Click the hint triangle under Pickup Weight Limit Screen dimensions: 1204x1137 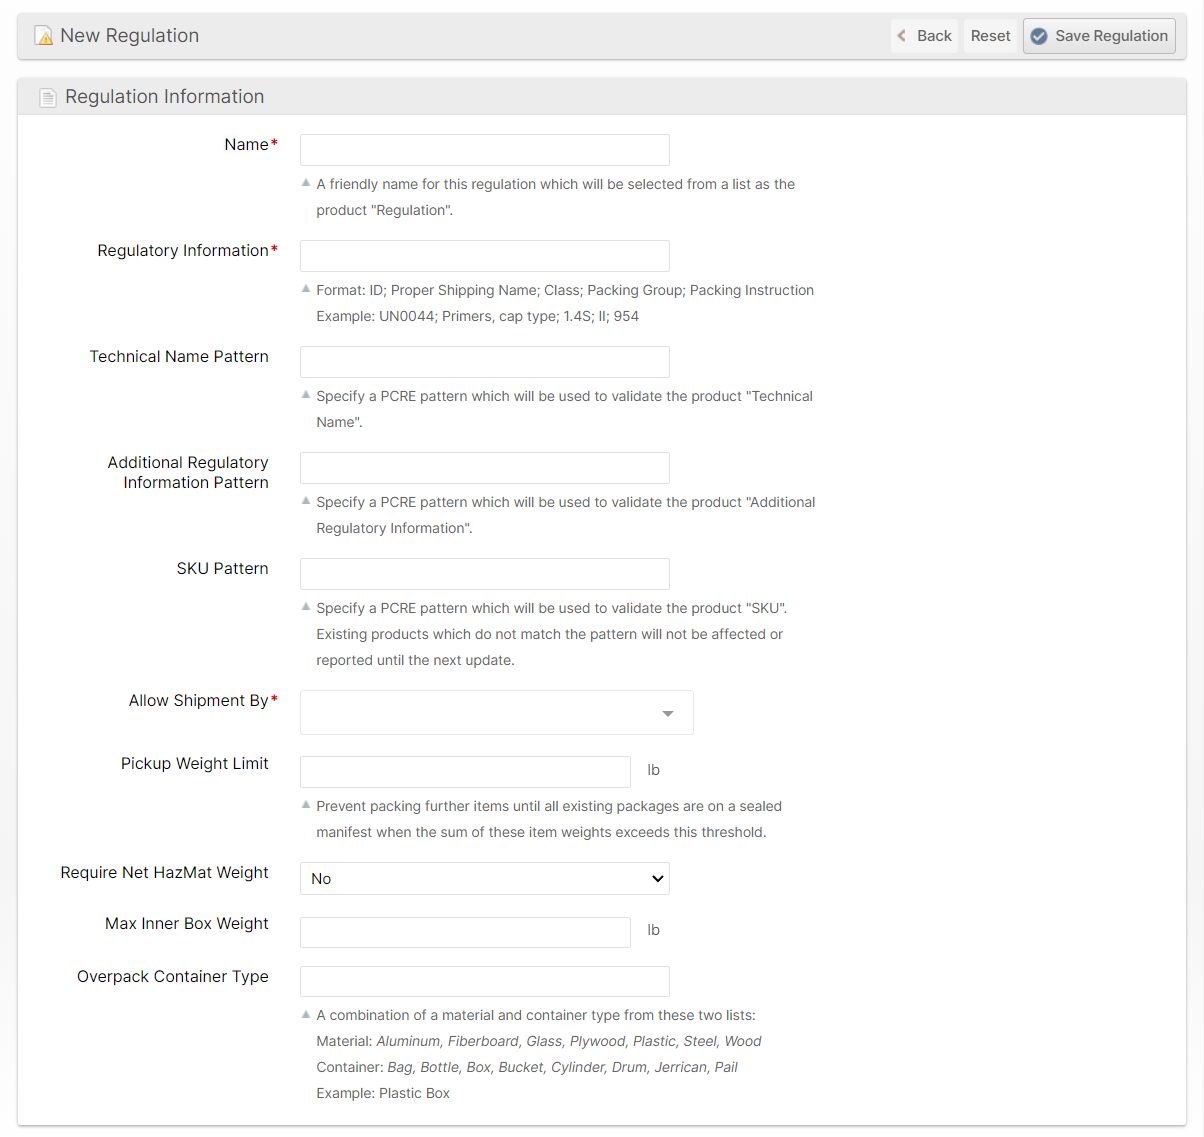306,805
